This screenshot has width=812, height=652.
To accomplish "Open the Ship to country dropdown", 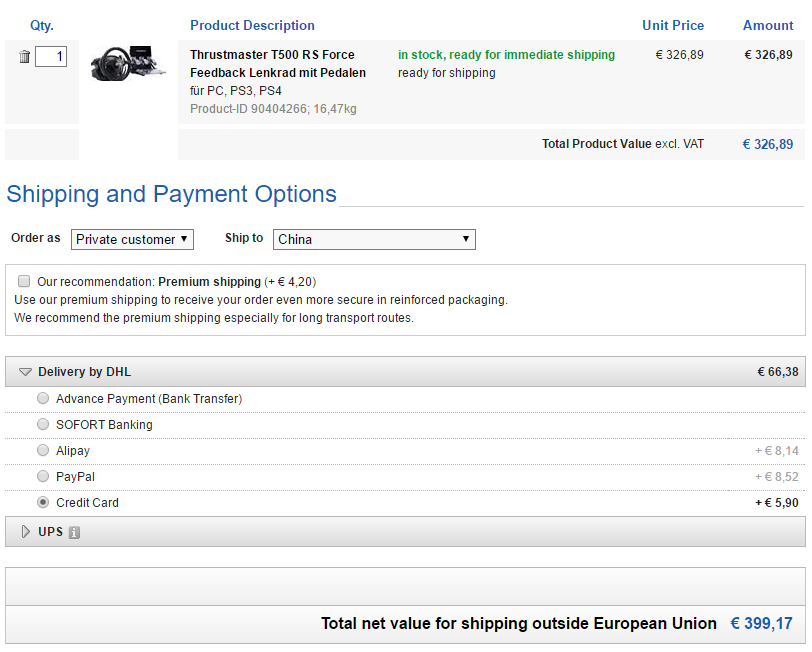I will click(374, 239).
